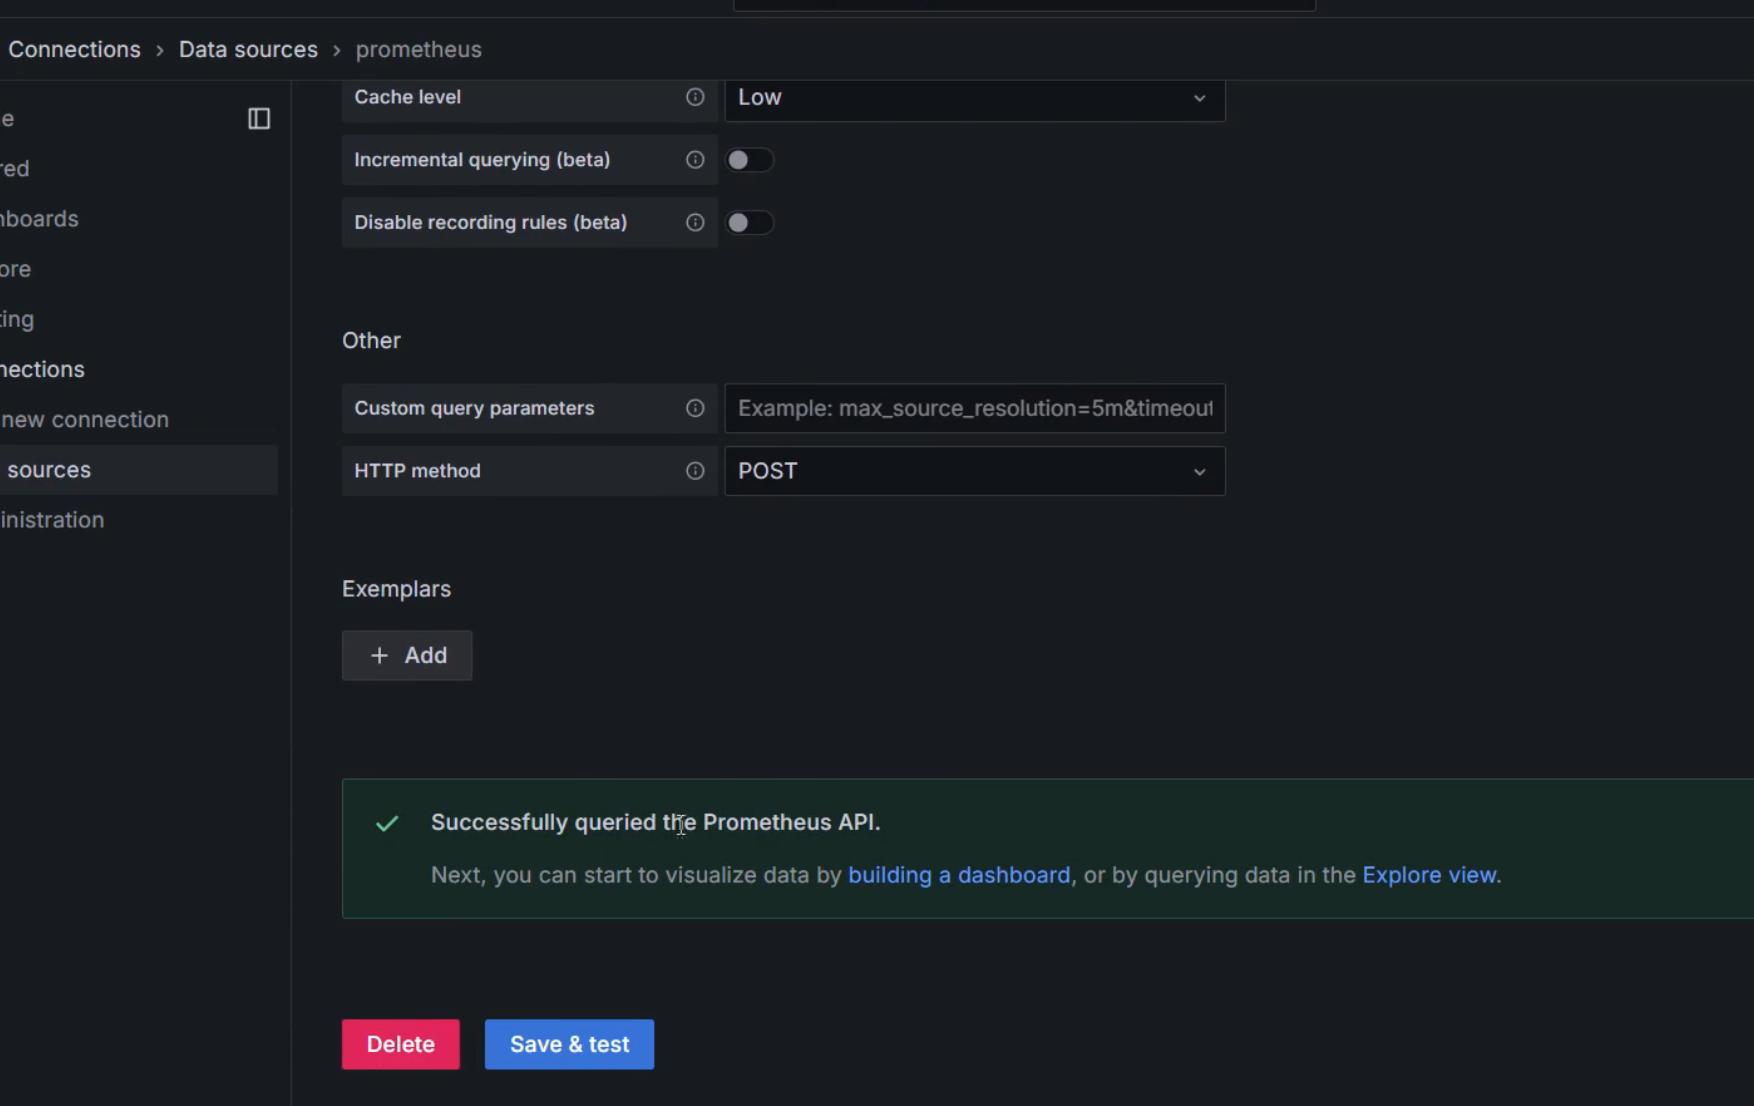The width and height of the screenshot is (1754, 1106).
Task: Click the Custom query parameters input field
Action: tap(974, 408)
